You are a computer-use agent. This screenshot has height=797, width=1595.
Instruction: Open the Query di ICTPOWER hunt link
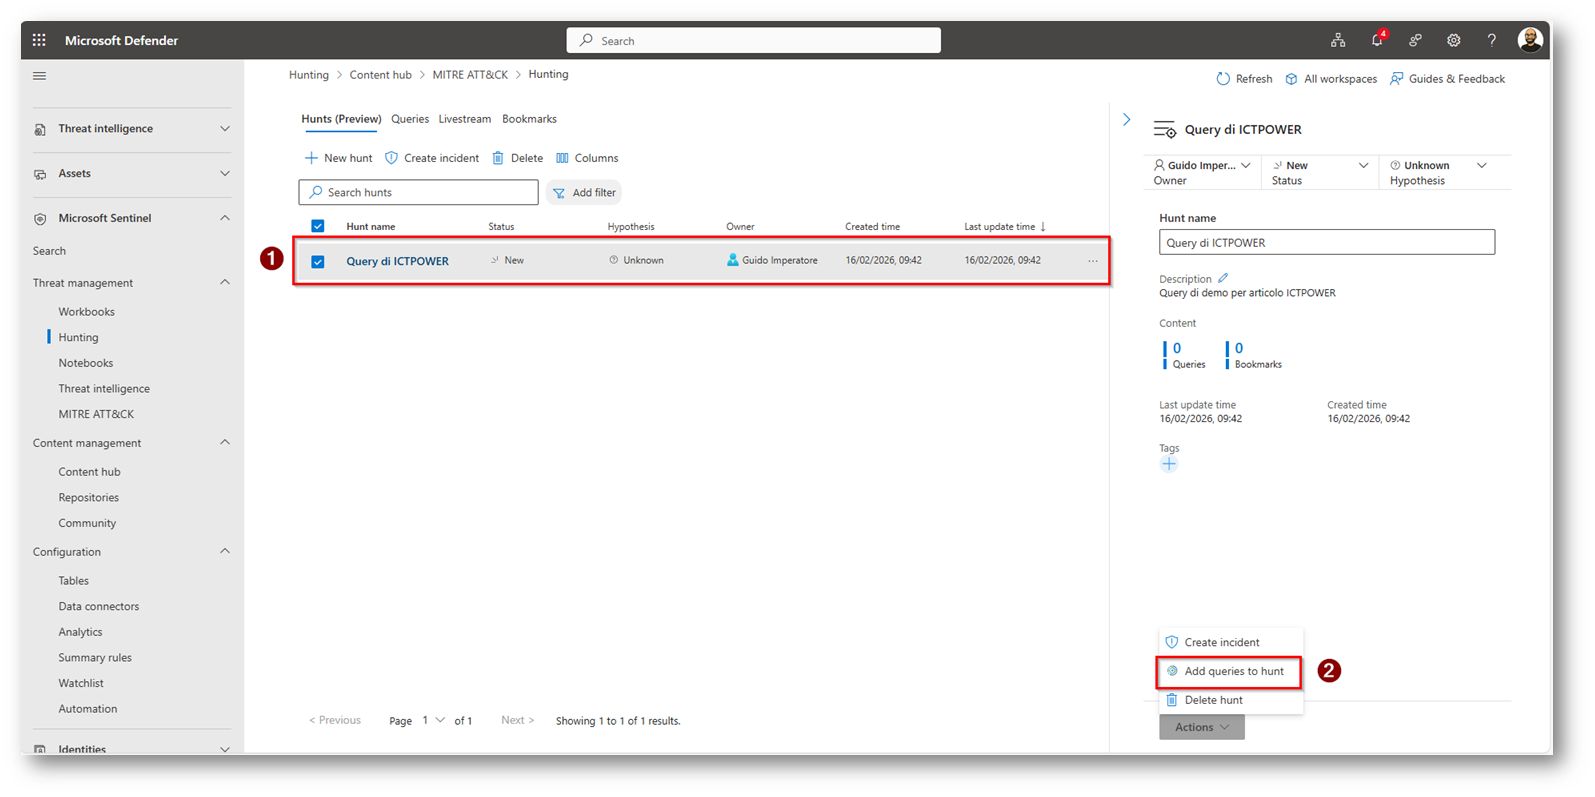pos(397,261)
